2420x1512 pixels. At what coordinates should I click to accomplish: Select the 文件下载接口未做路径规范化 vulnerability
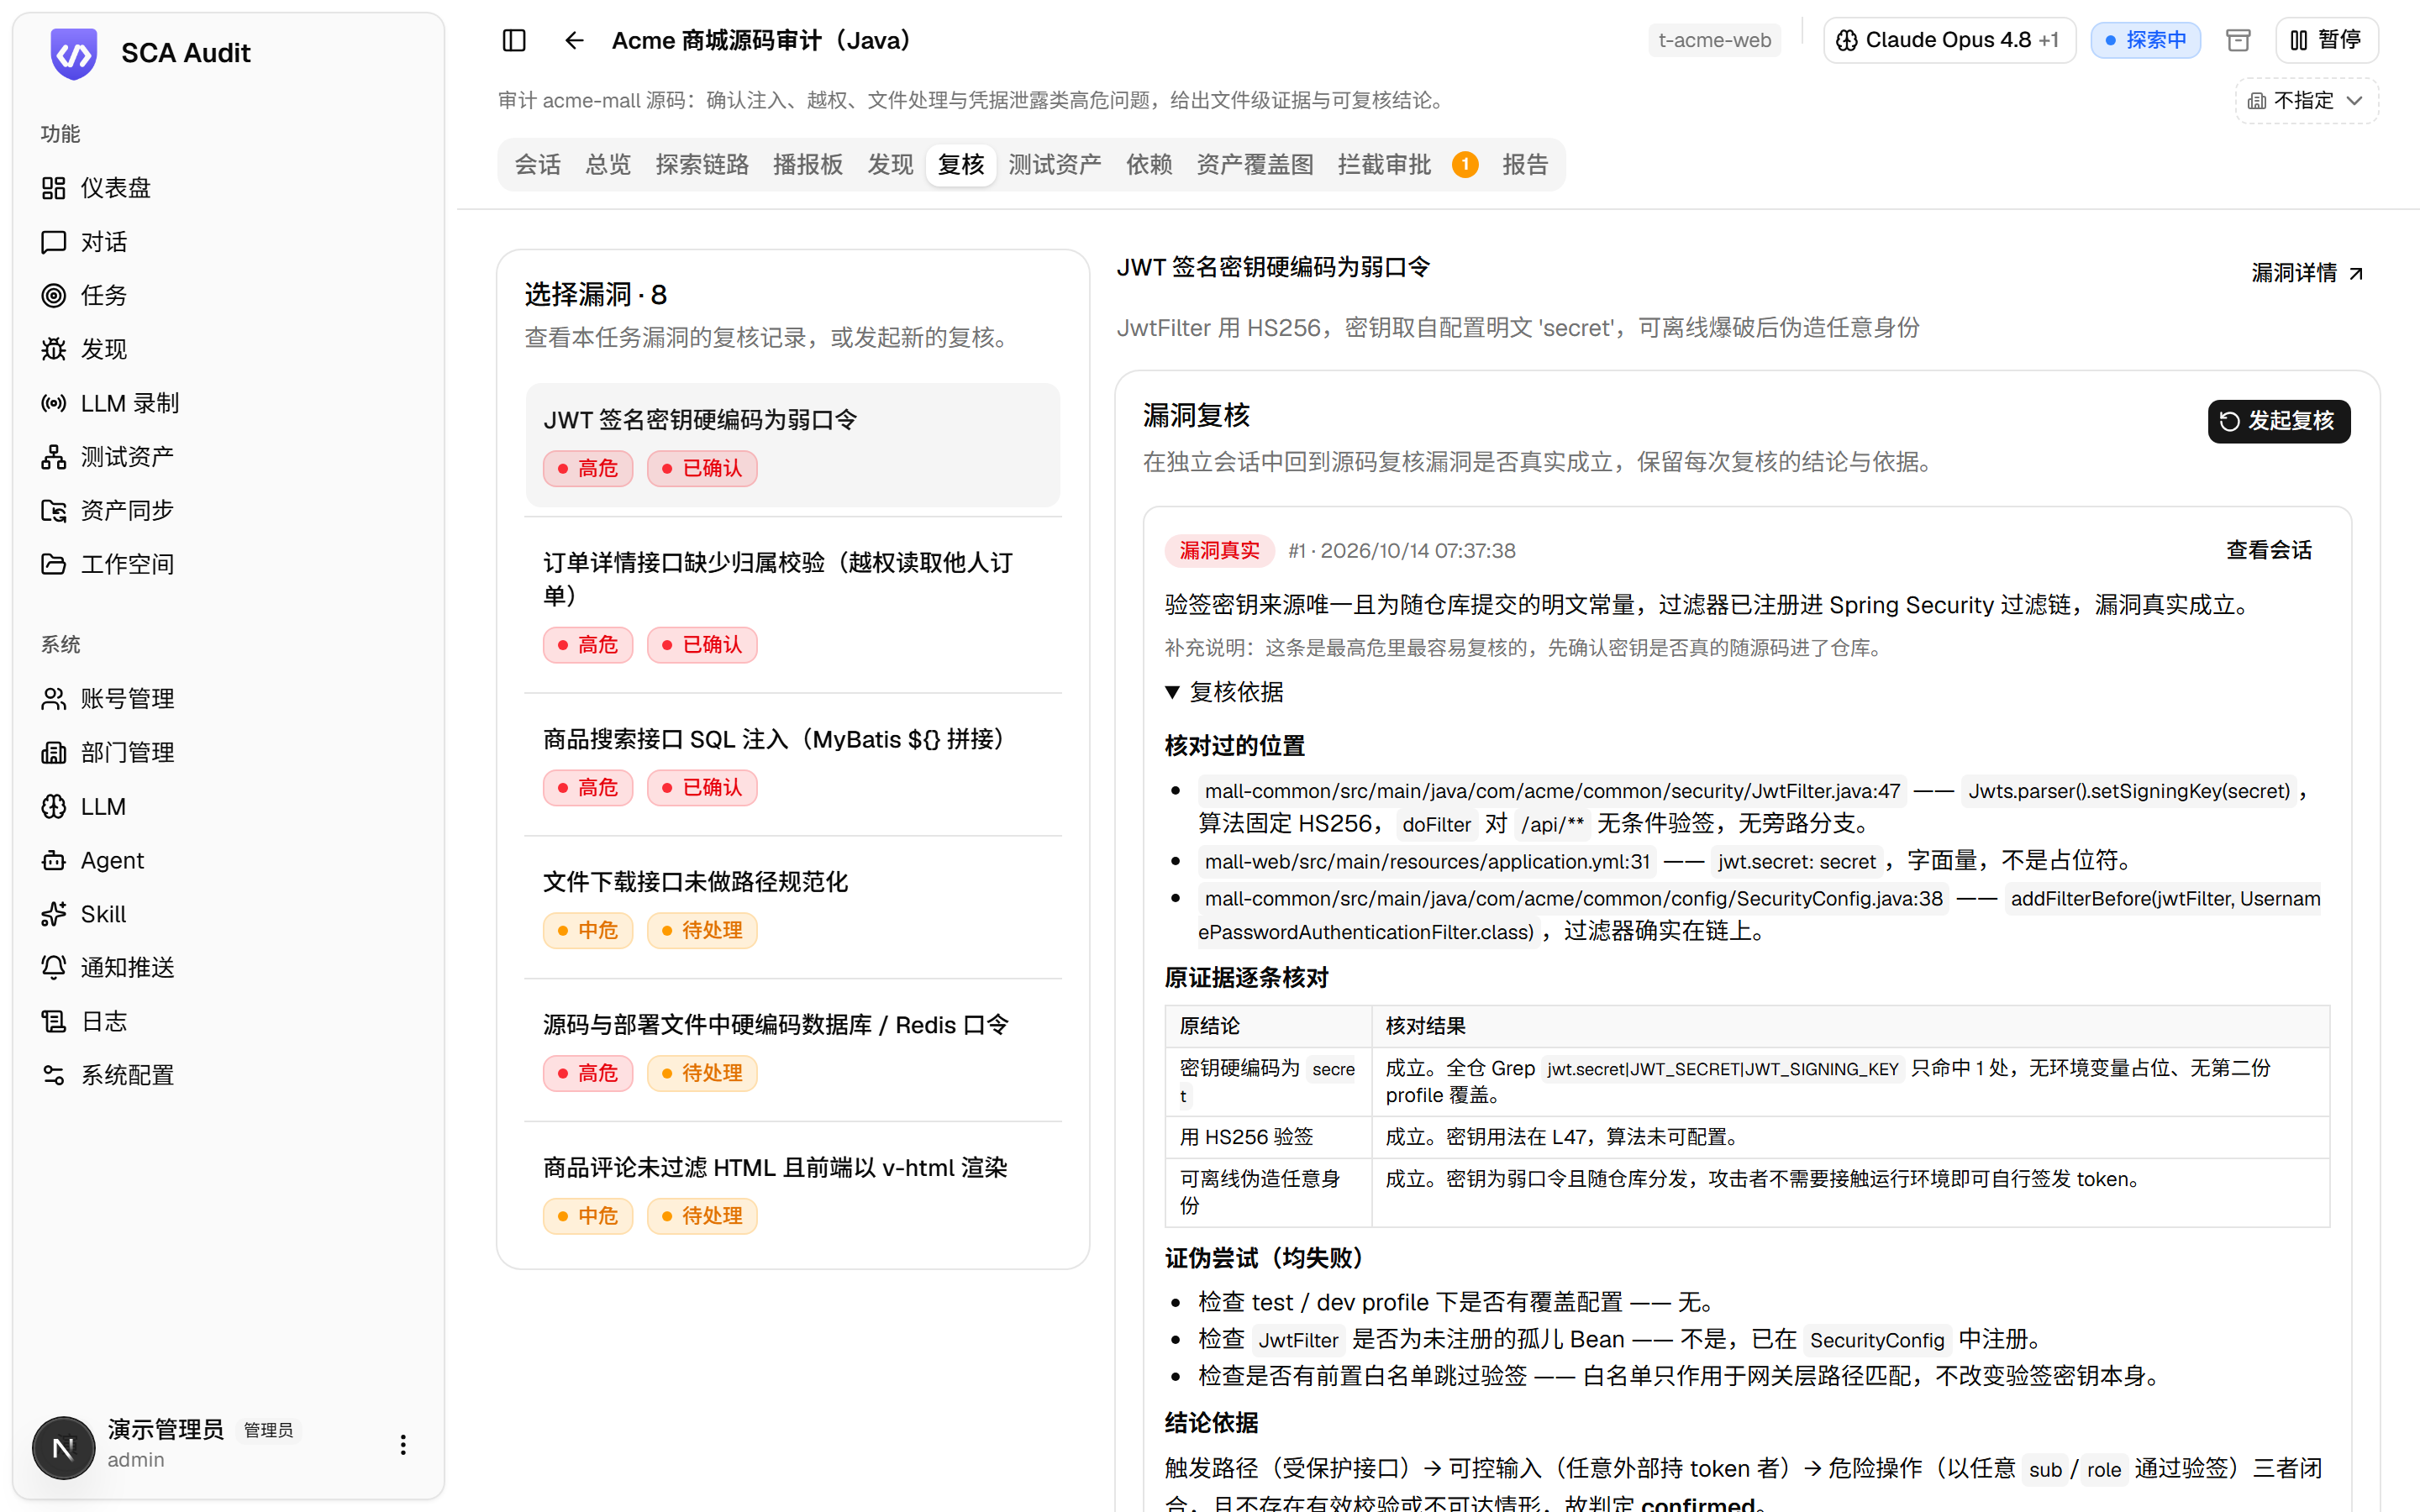(792, 908)
